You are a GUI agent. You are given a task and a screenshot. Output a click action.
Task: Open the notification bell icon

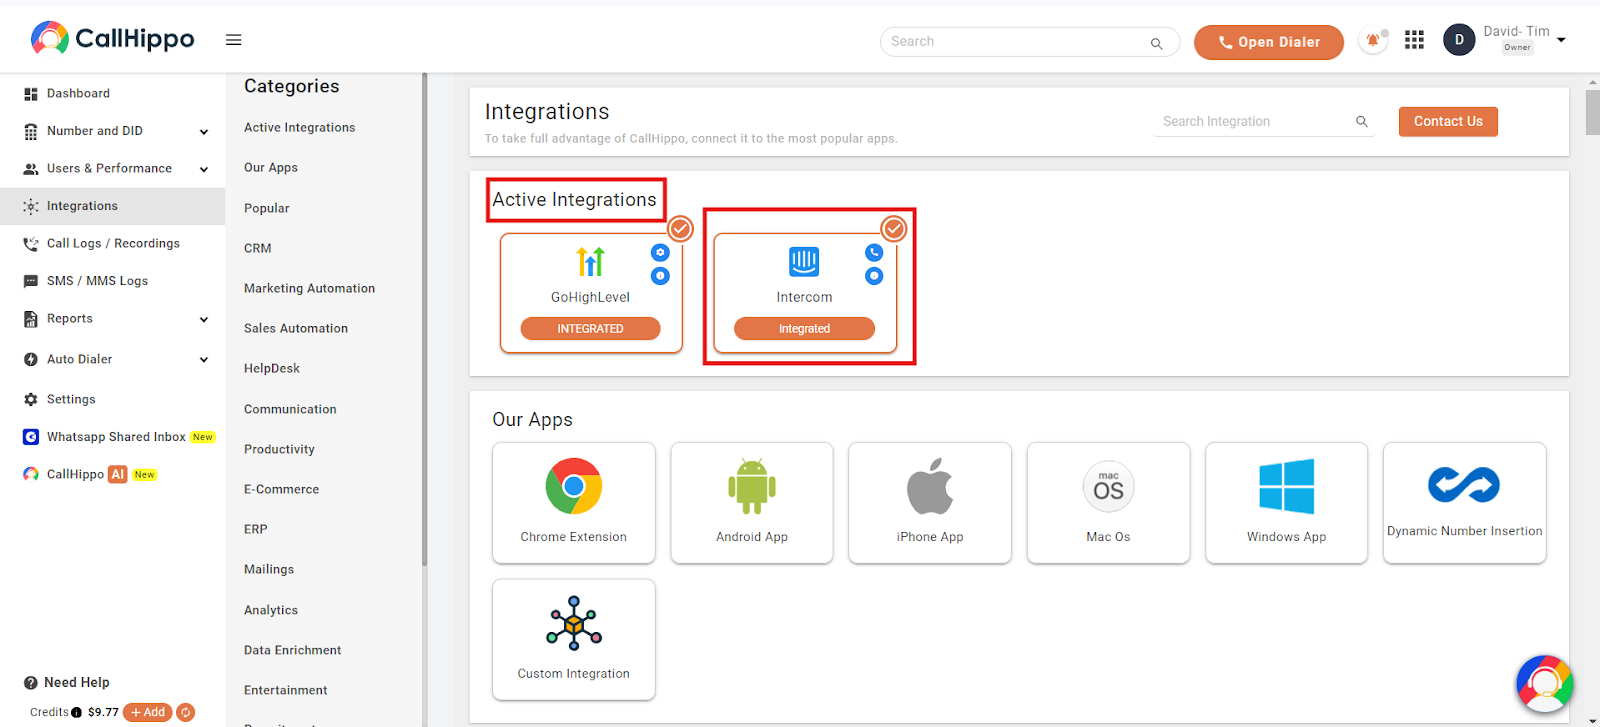pyautogui.click(x=1373, y=41)
